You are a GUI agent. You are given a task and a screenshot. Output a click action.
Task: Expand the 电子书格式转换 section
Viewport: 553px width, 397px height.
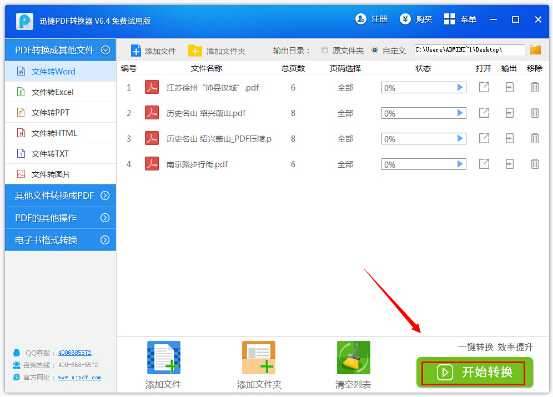(60, 240)
